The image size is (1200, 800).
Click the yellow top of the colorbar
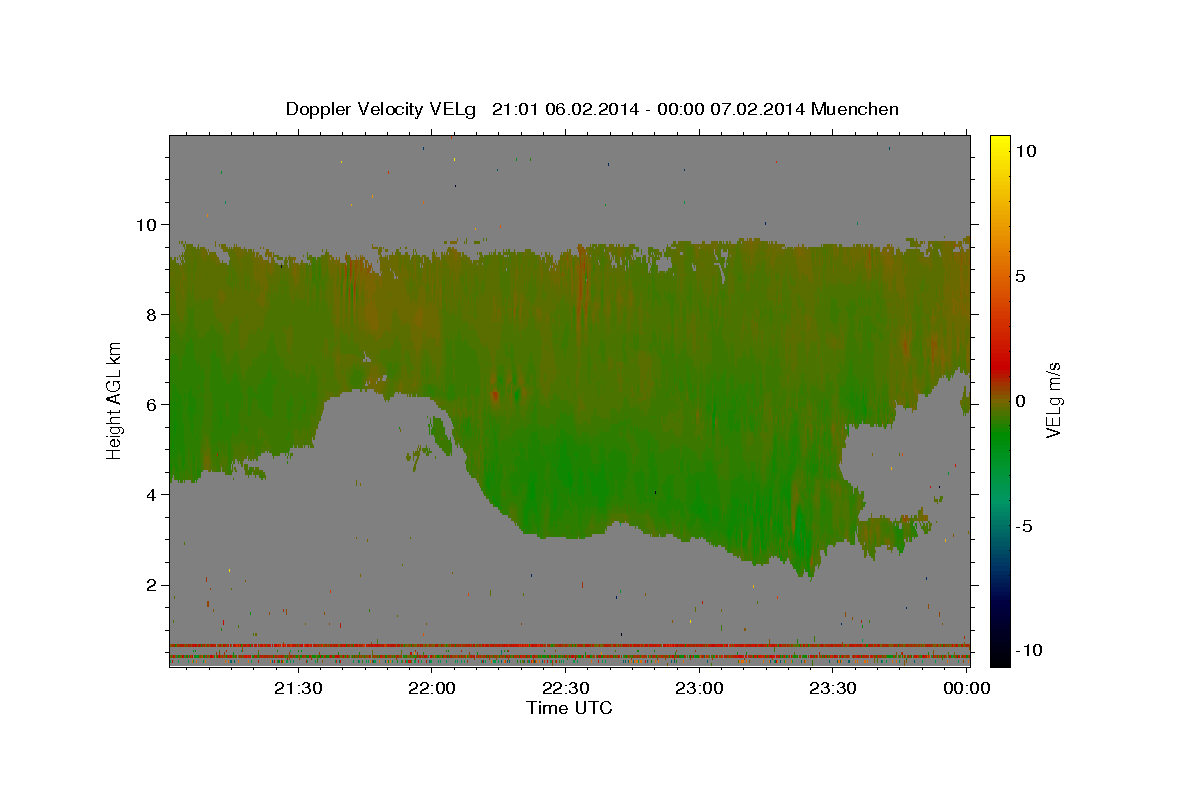[x=1000, y=145]
